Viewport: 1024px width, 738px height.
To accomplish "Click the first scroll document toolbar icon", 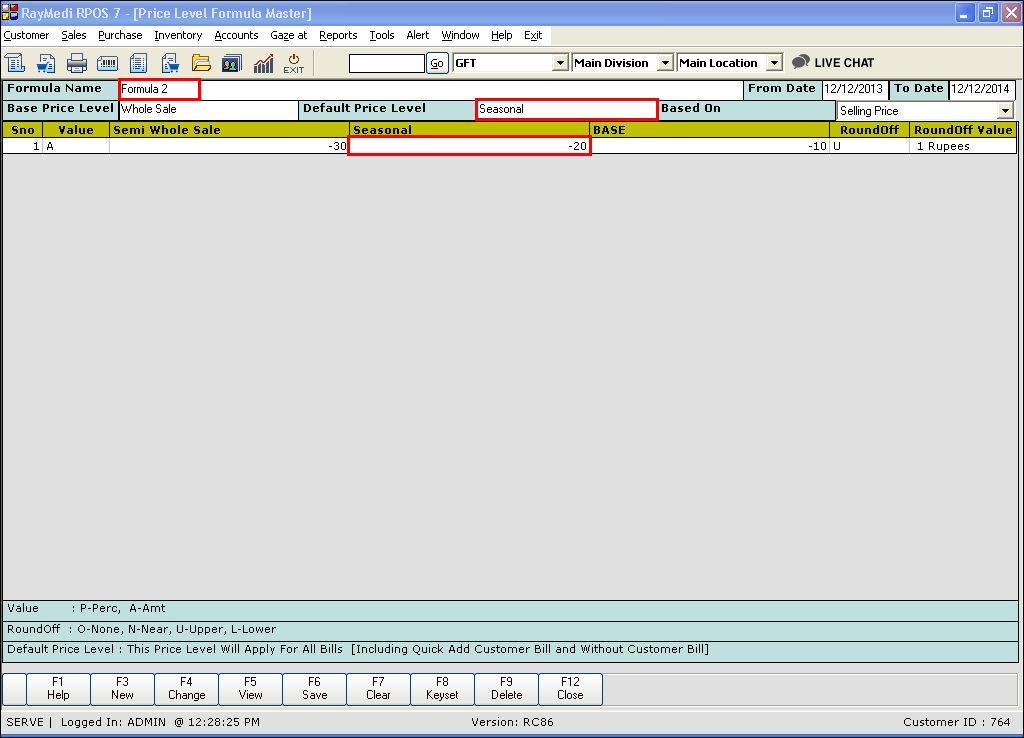I will point(15,63).
